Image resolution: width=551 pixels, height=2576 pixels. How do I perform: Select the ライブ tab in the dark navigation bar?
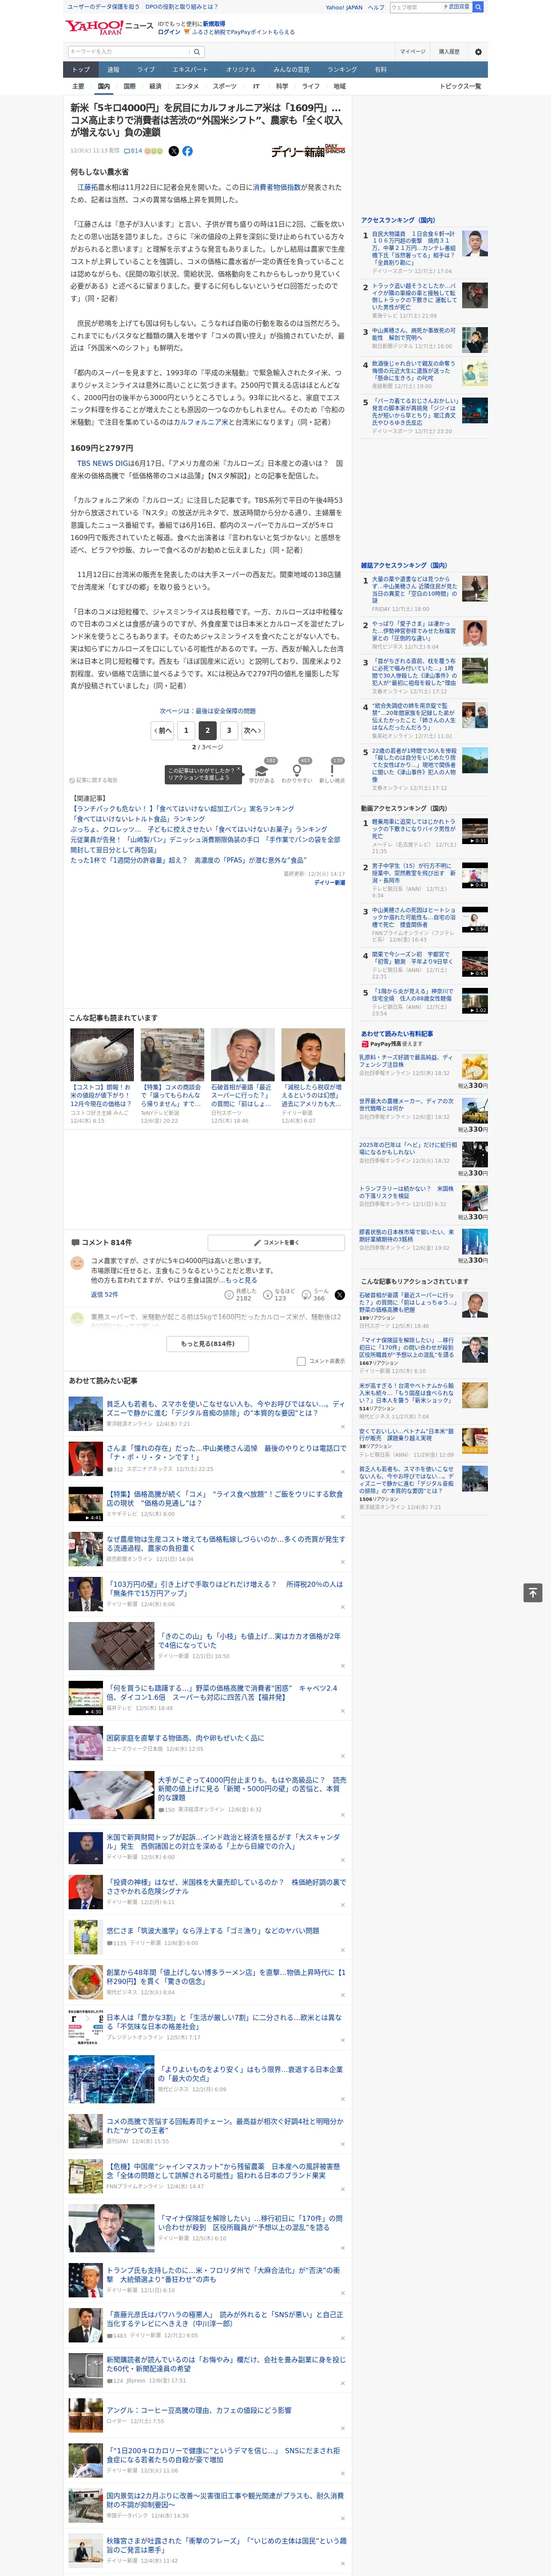tap(146, 70)
